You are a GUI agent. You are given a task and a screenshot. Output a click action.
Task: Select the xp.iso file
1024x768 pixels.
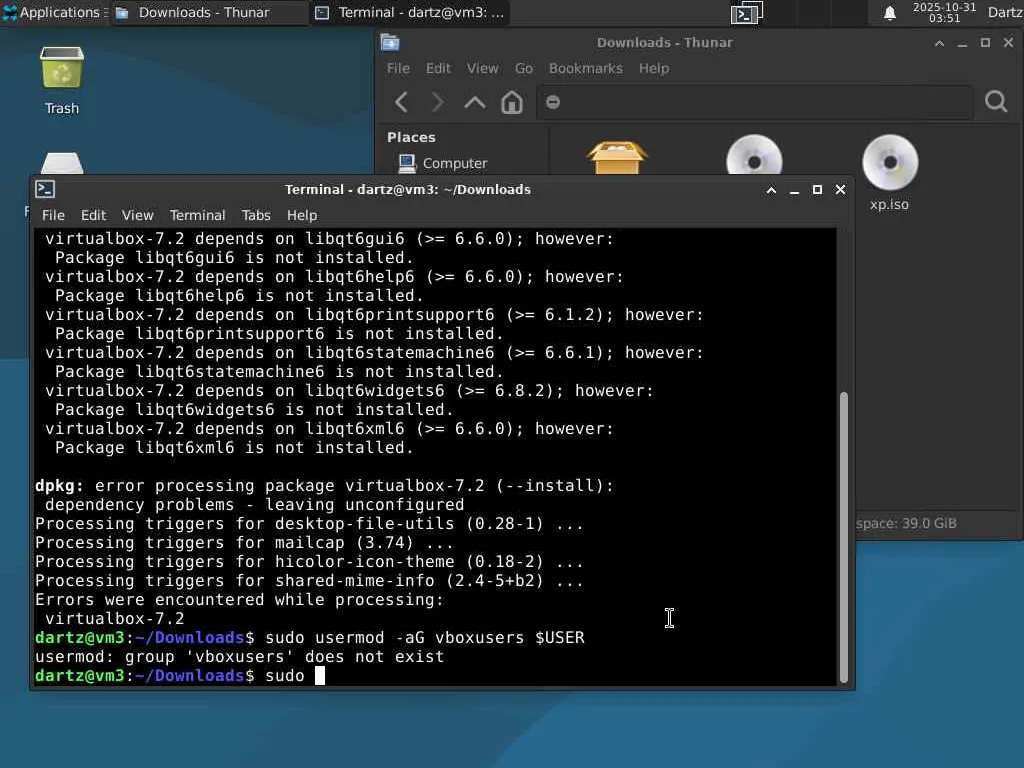[x=889, y=173]
